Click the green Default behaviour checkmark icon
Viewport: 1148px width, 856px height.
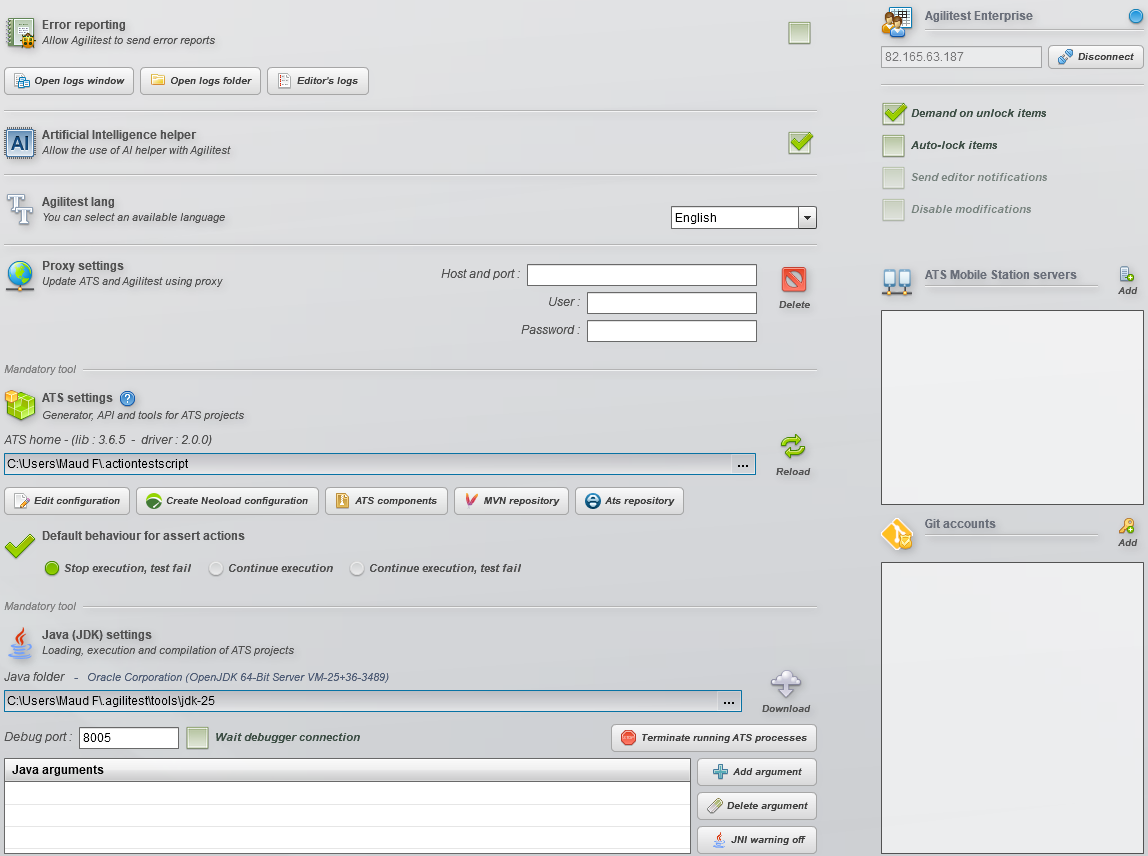pos(20,546)
